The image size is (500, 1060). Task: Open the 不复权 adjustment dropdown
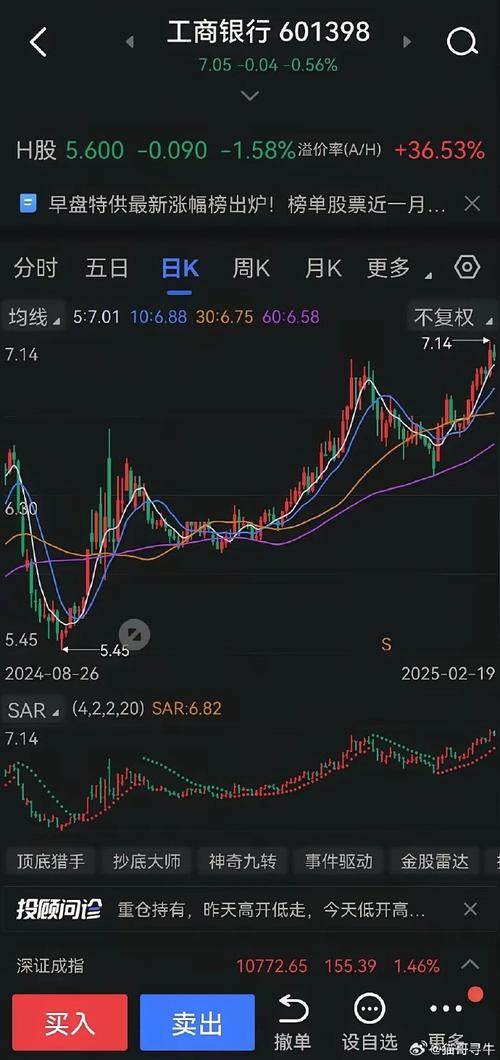(451, 316)
